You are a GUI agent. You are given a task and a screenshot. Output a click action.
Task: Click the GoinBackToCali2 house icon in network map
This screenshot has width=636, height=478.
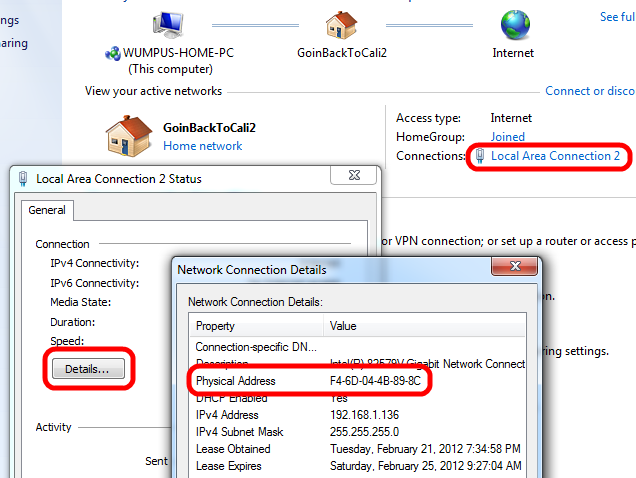point(341,25)
